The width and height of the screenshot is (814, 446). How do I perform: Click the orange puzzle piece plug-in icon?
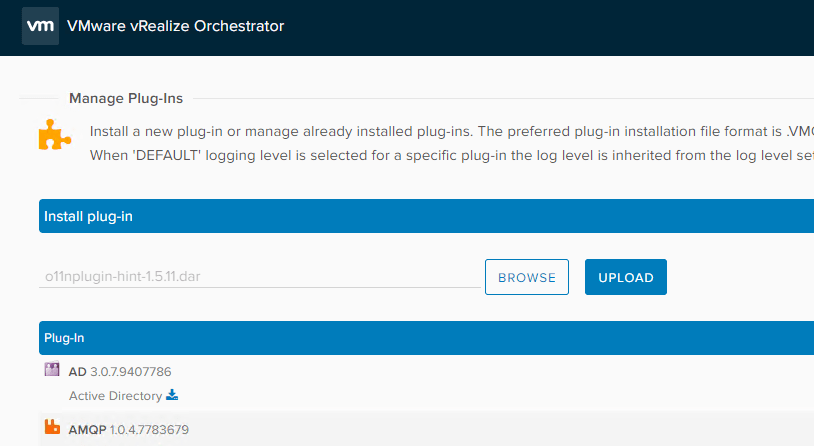point(55,135)
